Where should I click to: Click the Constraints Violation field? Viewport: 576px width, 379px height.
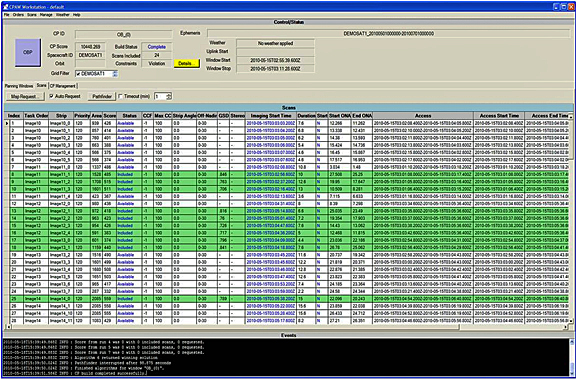coord(156,63)
